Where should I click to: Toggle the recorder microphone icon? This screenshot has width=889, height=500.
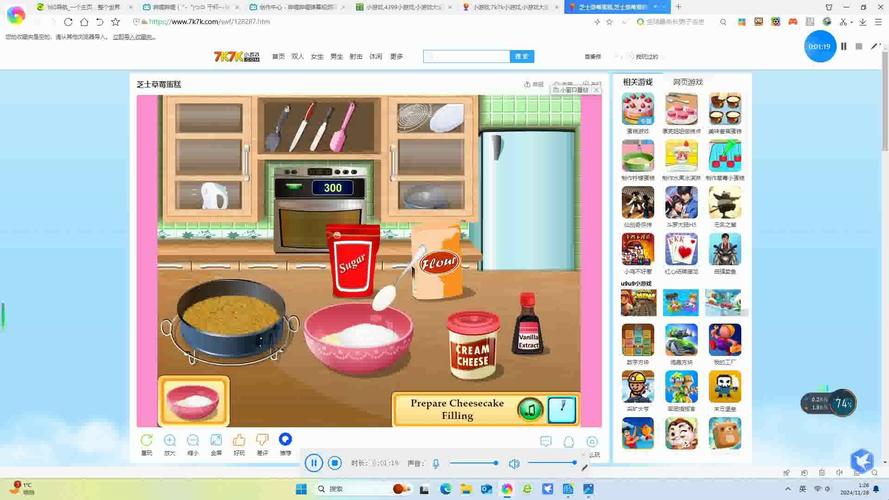(x=435, y=463)
